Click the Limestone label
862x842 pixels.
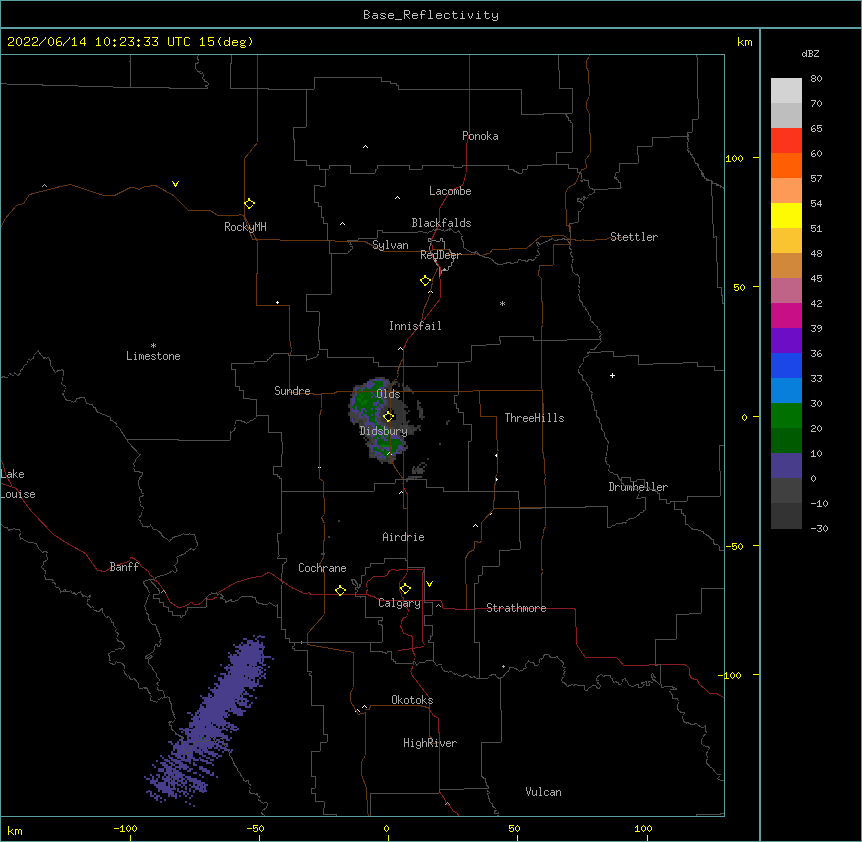[x=153, y=356]
